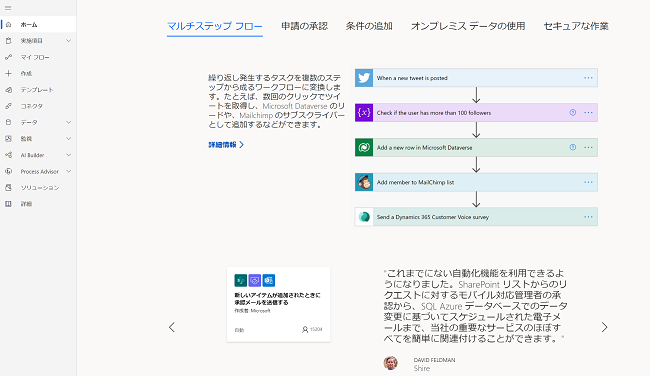Viewport: 650px width, 376px height.
Task: Show the previous carousel item
Action: 172,327
